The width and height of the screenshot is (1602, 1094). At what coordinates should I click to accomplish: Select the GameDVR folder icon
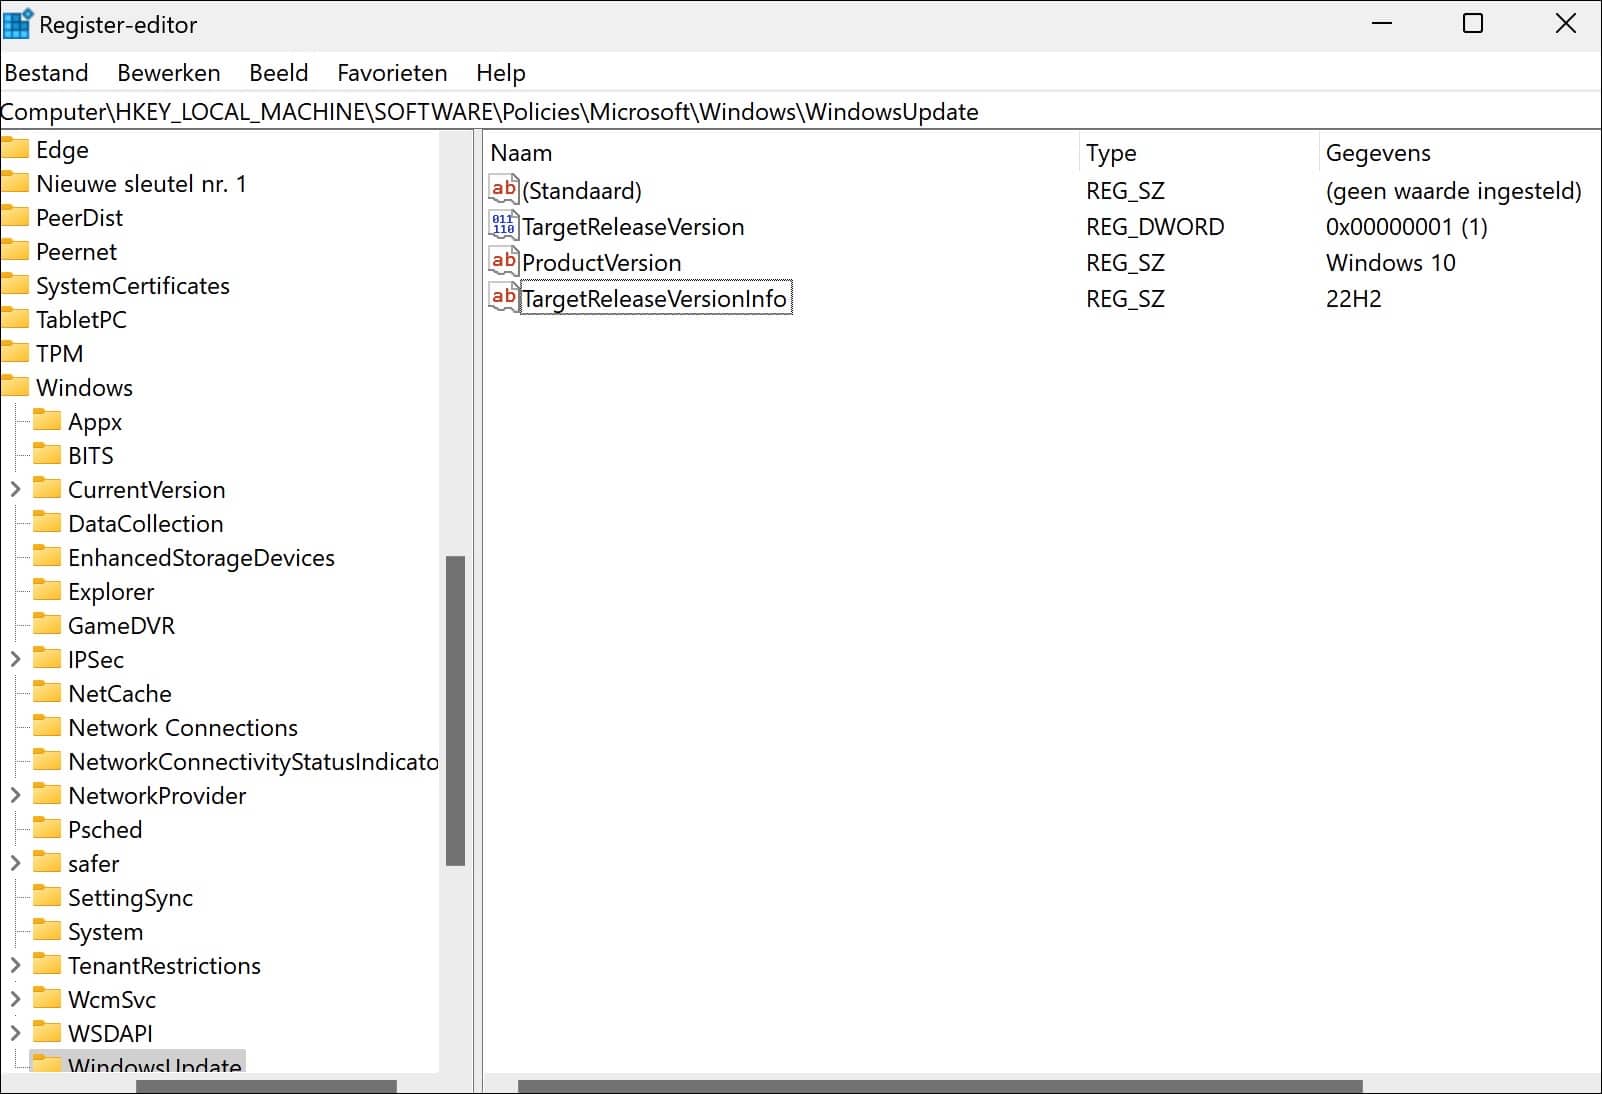(x=47, y=626)
